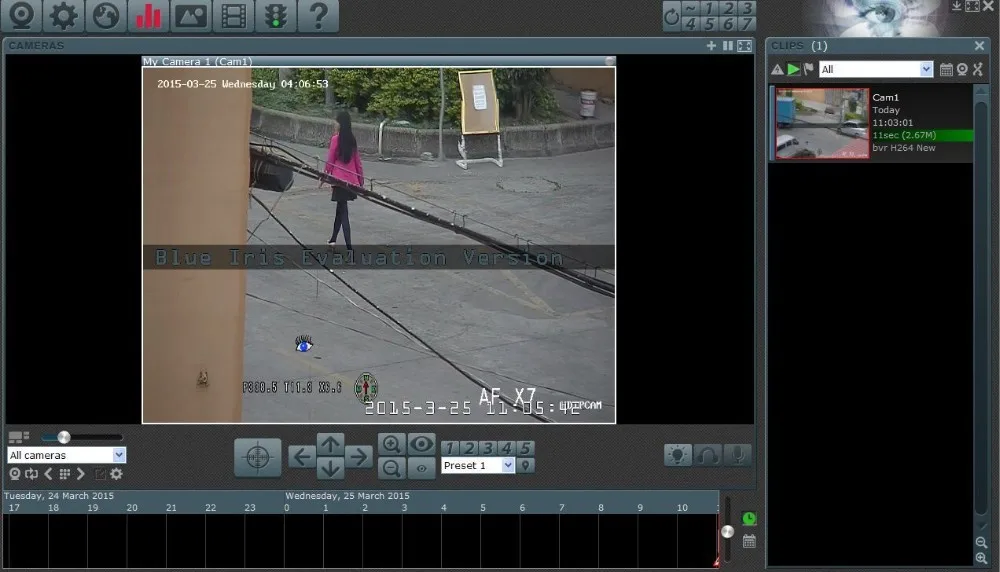Screen dimensions: 1000x572
Task: Open help with the question mark icon
Action: pos(318,15)
